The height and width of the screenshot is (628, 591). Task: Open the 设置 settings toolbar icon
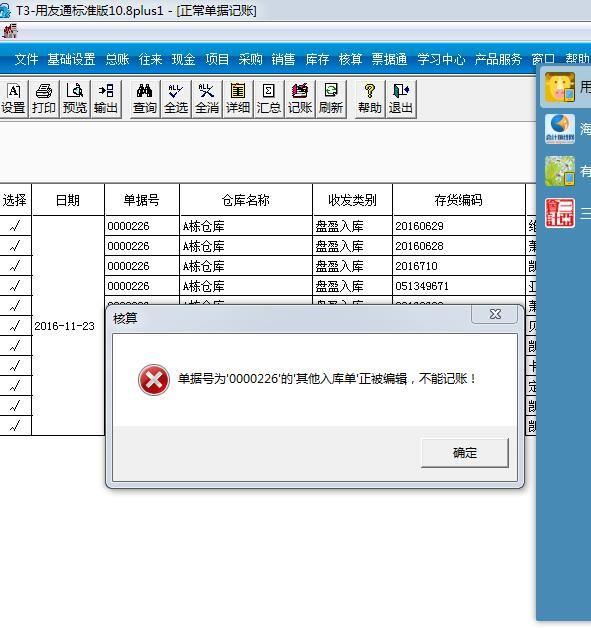[13, 99]
